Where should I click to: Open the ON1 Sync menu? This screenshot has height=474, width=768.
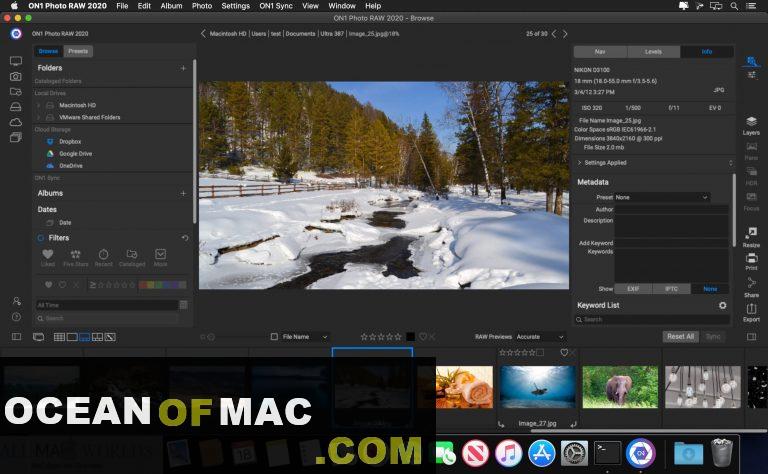pos(276,6)
